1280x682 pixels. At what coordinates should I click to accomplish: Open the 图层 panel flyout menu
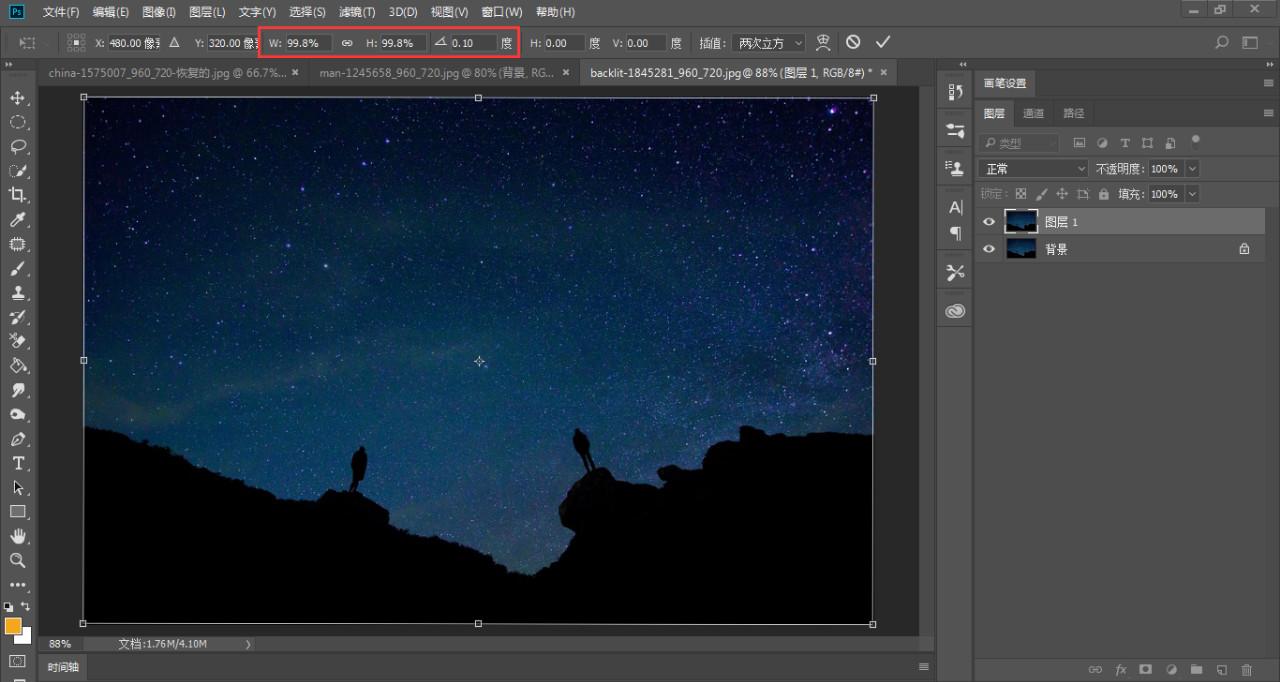pos(1269,113)
